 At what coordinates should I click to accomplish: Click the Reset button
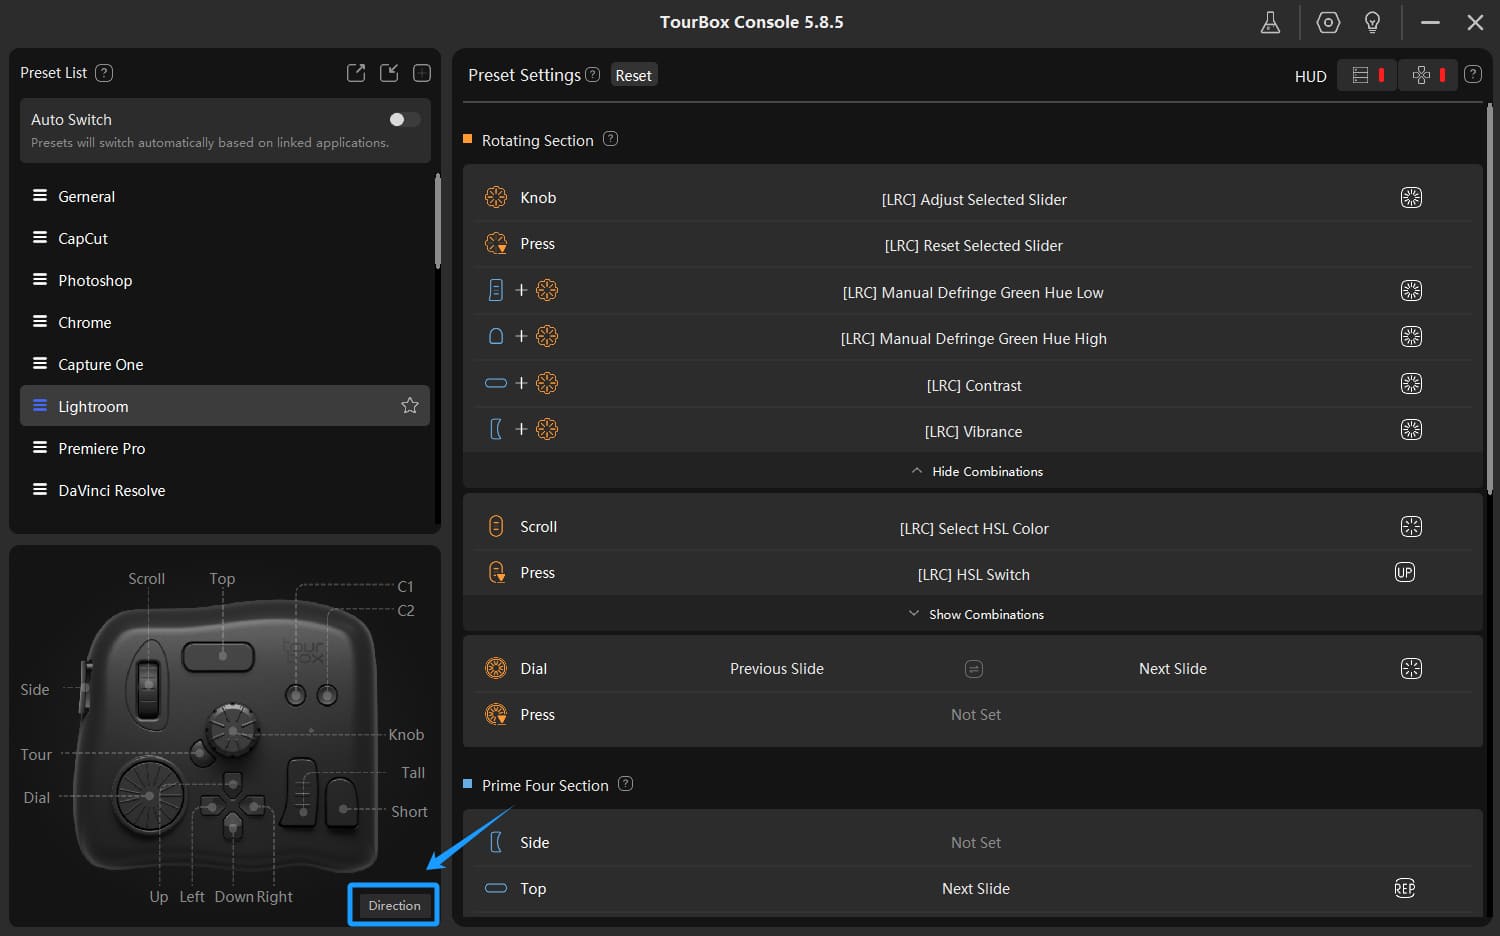click(x=634, y=75)
